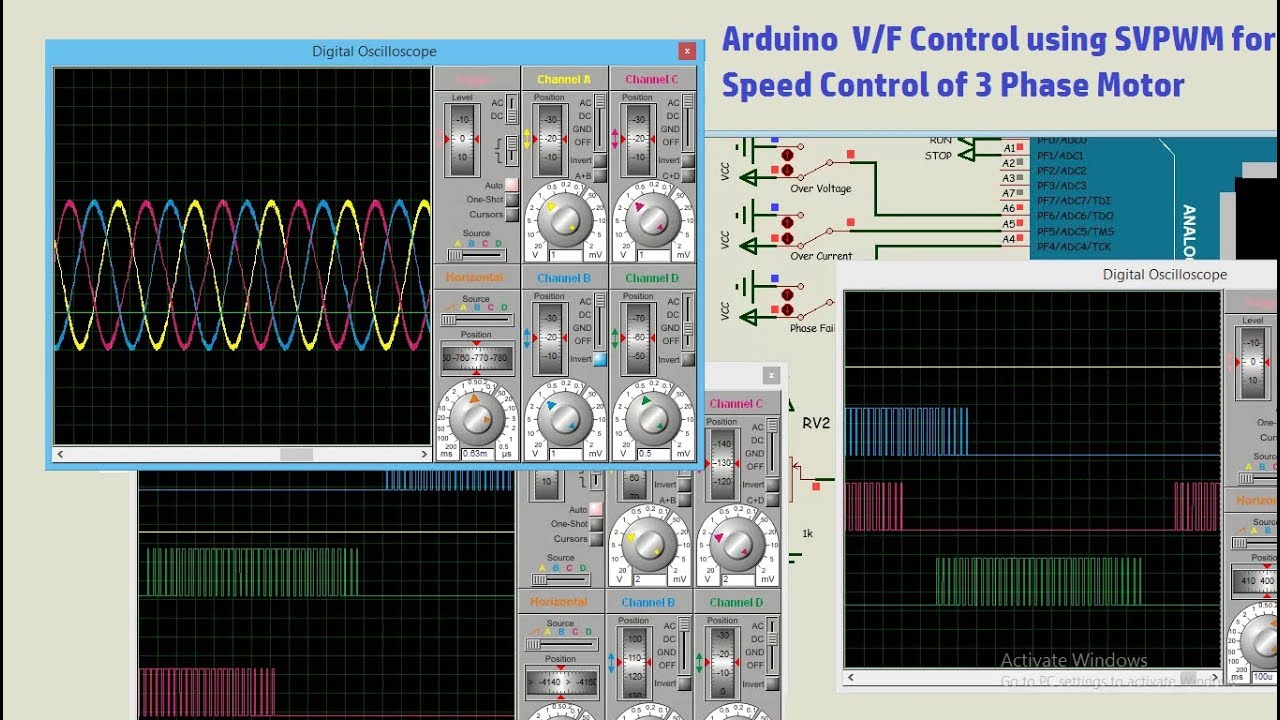Image resolution: width=1280 pixels, height=720 pixels.
Task: Click Channel B blue position arrows, front oscilloscope
Action: (527, 338)
